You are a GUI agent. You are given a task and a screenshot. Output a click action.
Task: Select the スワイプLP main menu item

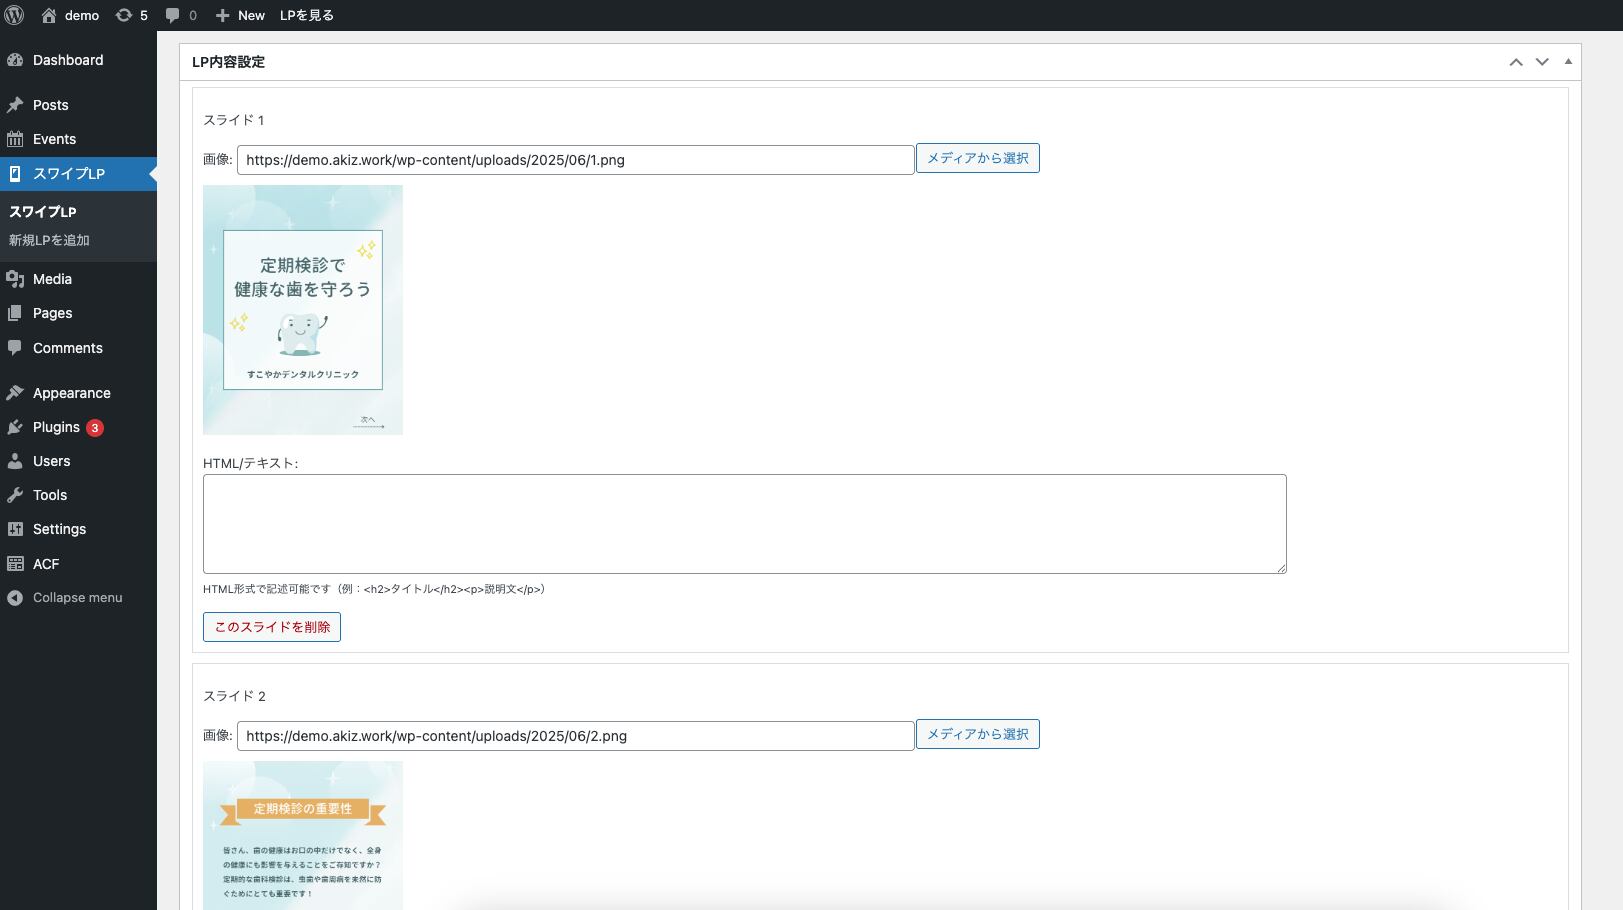[78, 173]
